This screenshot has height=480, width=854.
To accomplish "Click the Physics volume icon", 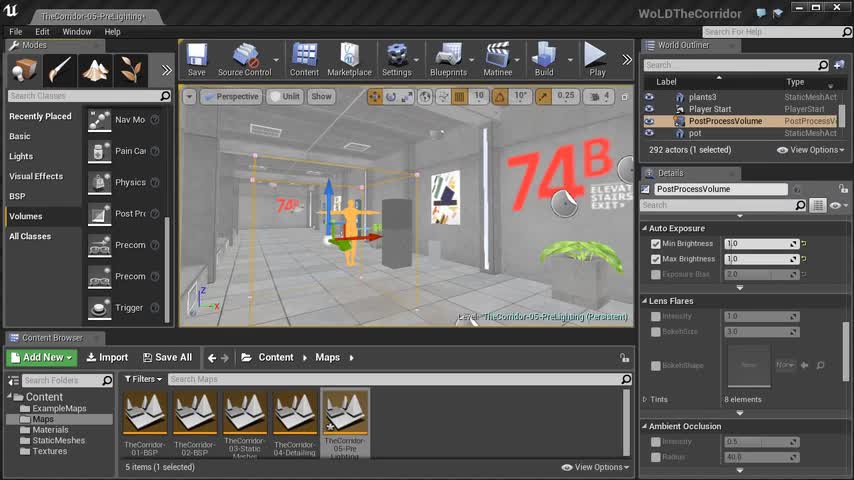I will (x=100, y=183).
